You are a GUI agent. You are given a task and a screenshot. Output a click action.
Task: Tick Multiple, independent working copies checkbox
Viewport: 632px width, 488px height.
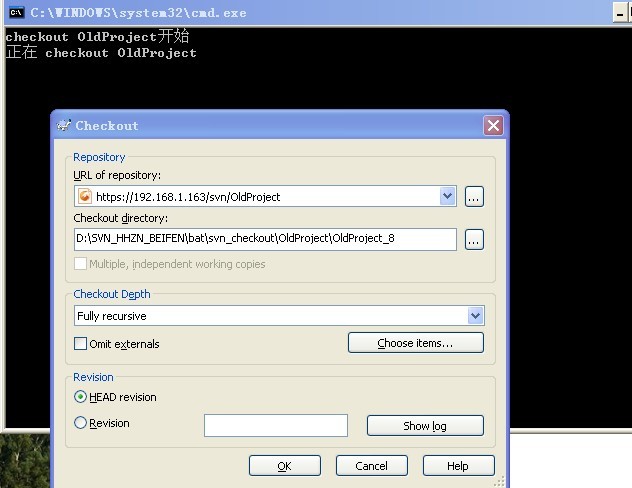click(81, 264)
